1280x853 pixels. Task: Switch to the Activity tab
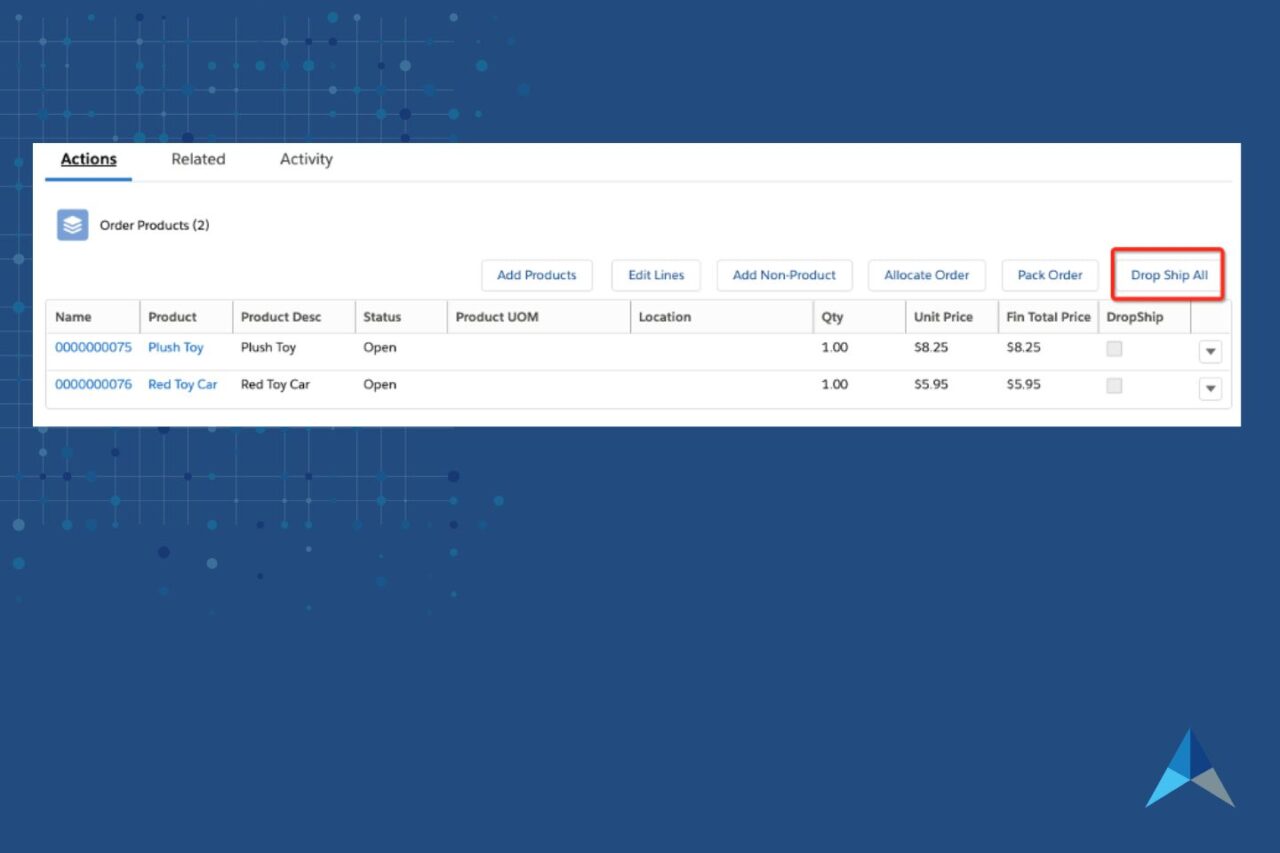pos(305,159)
